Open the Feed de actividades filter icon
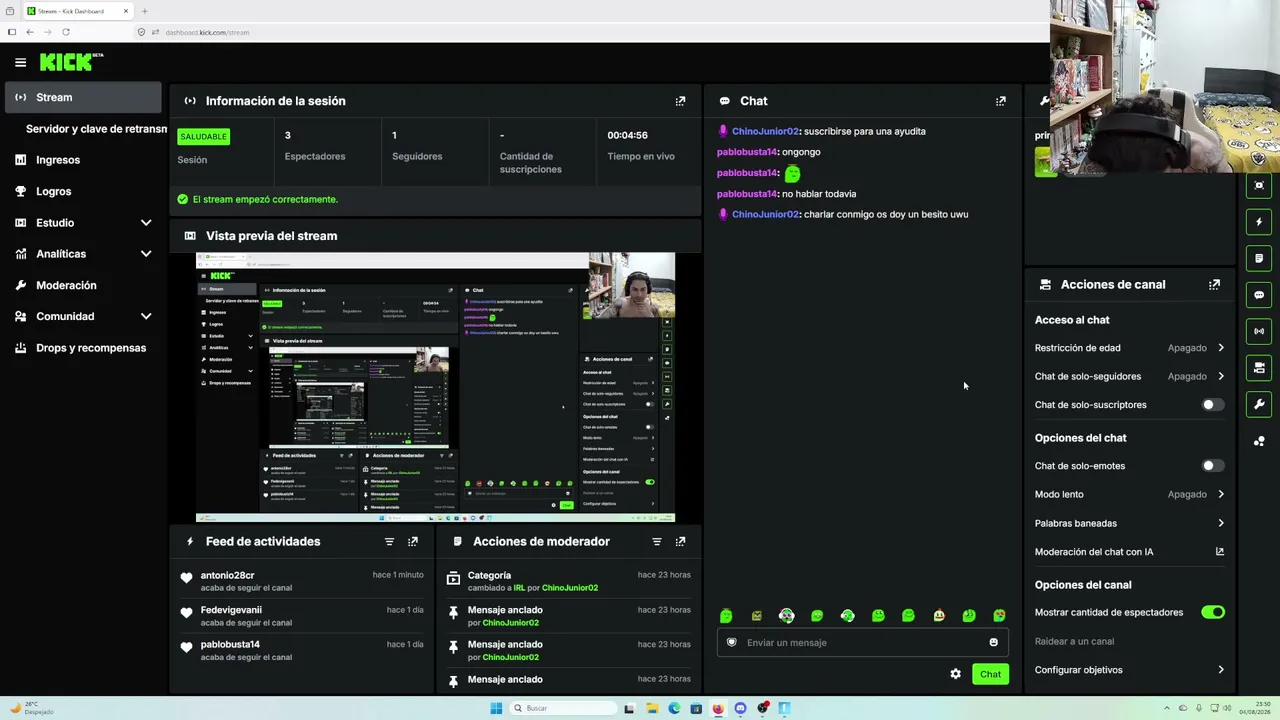This screenshot has height=720, width=1280. point(389,541)
